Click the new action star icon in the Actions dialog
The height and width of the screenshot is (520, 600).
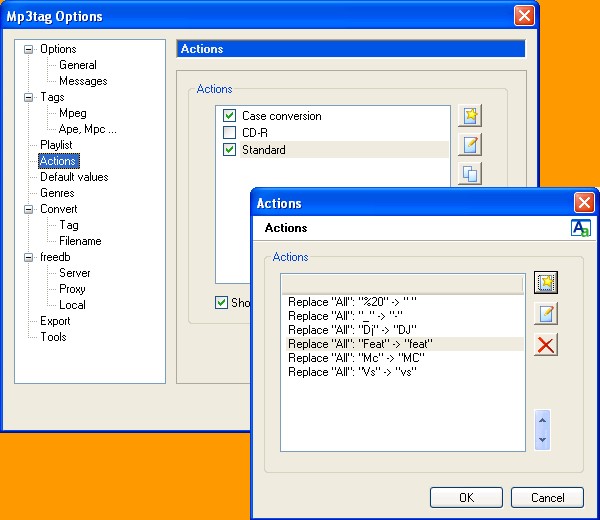tap(546, 282)
